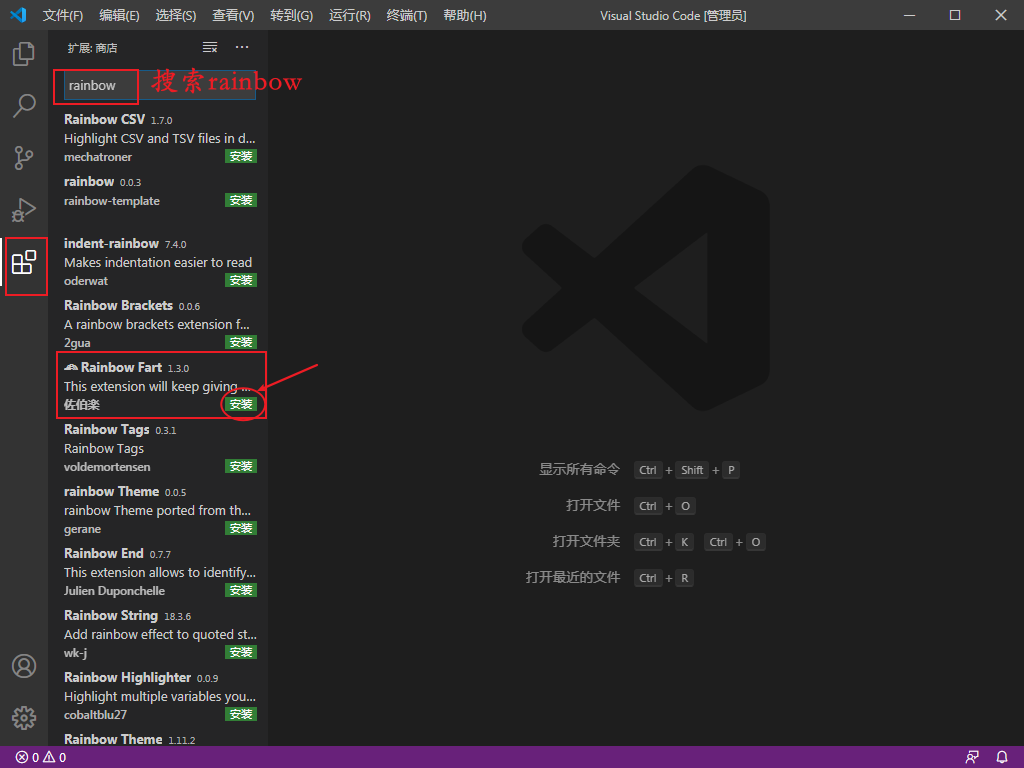Click the Julien Duponchelle publisher name
The width and height of the screenshot is (1024, 768).
(x=114, y=591)
